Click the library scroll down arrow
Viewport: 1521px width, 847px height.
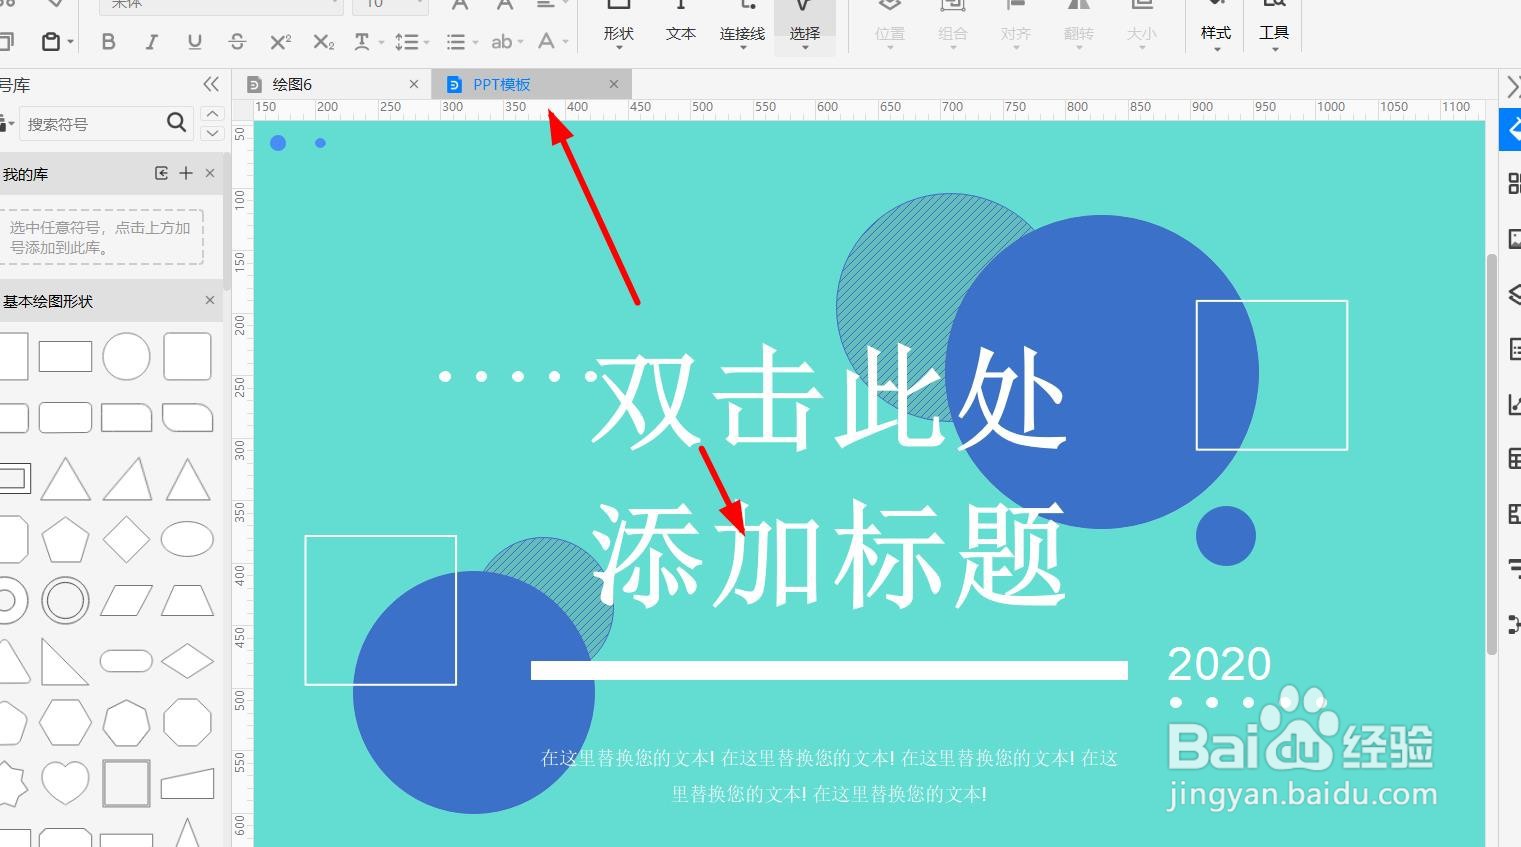coord(212,133)
